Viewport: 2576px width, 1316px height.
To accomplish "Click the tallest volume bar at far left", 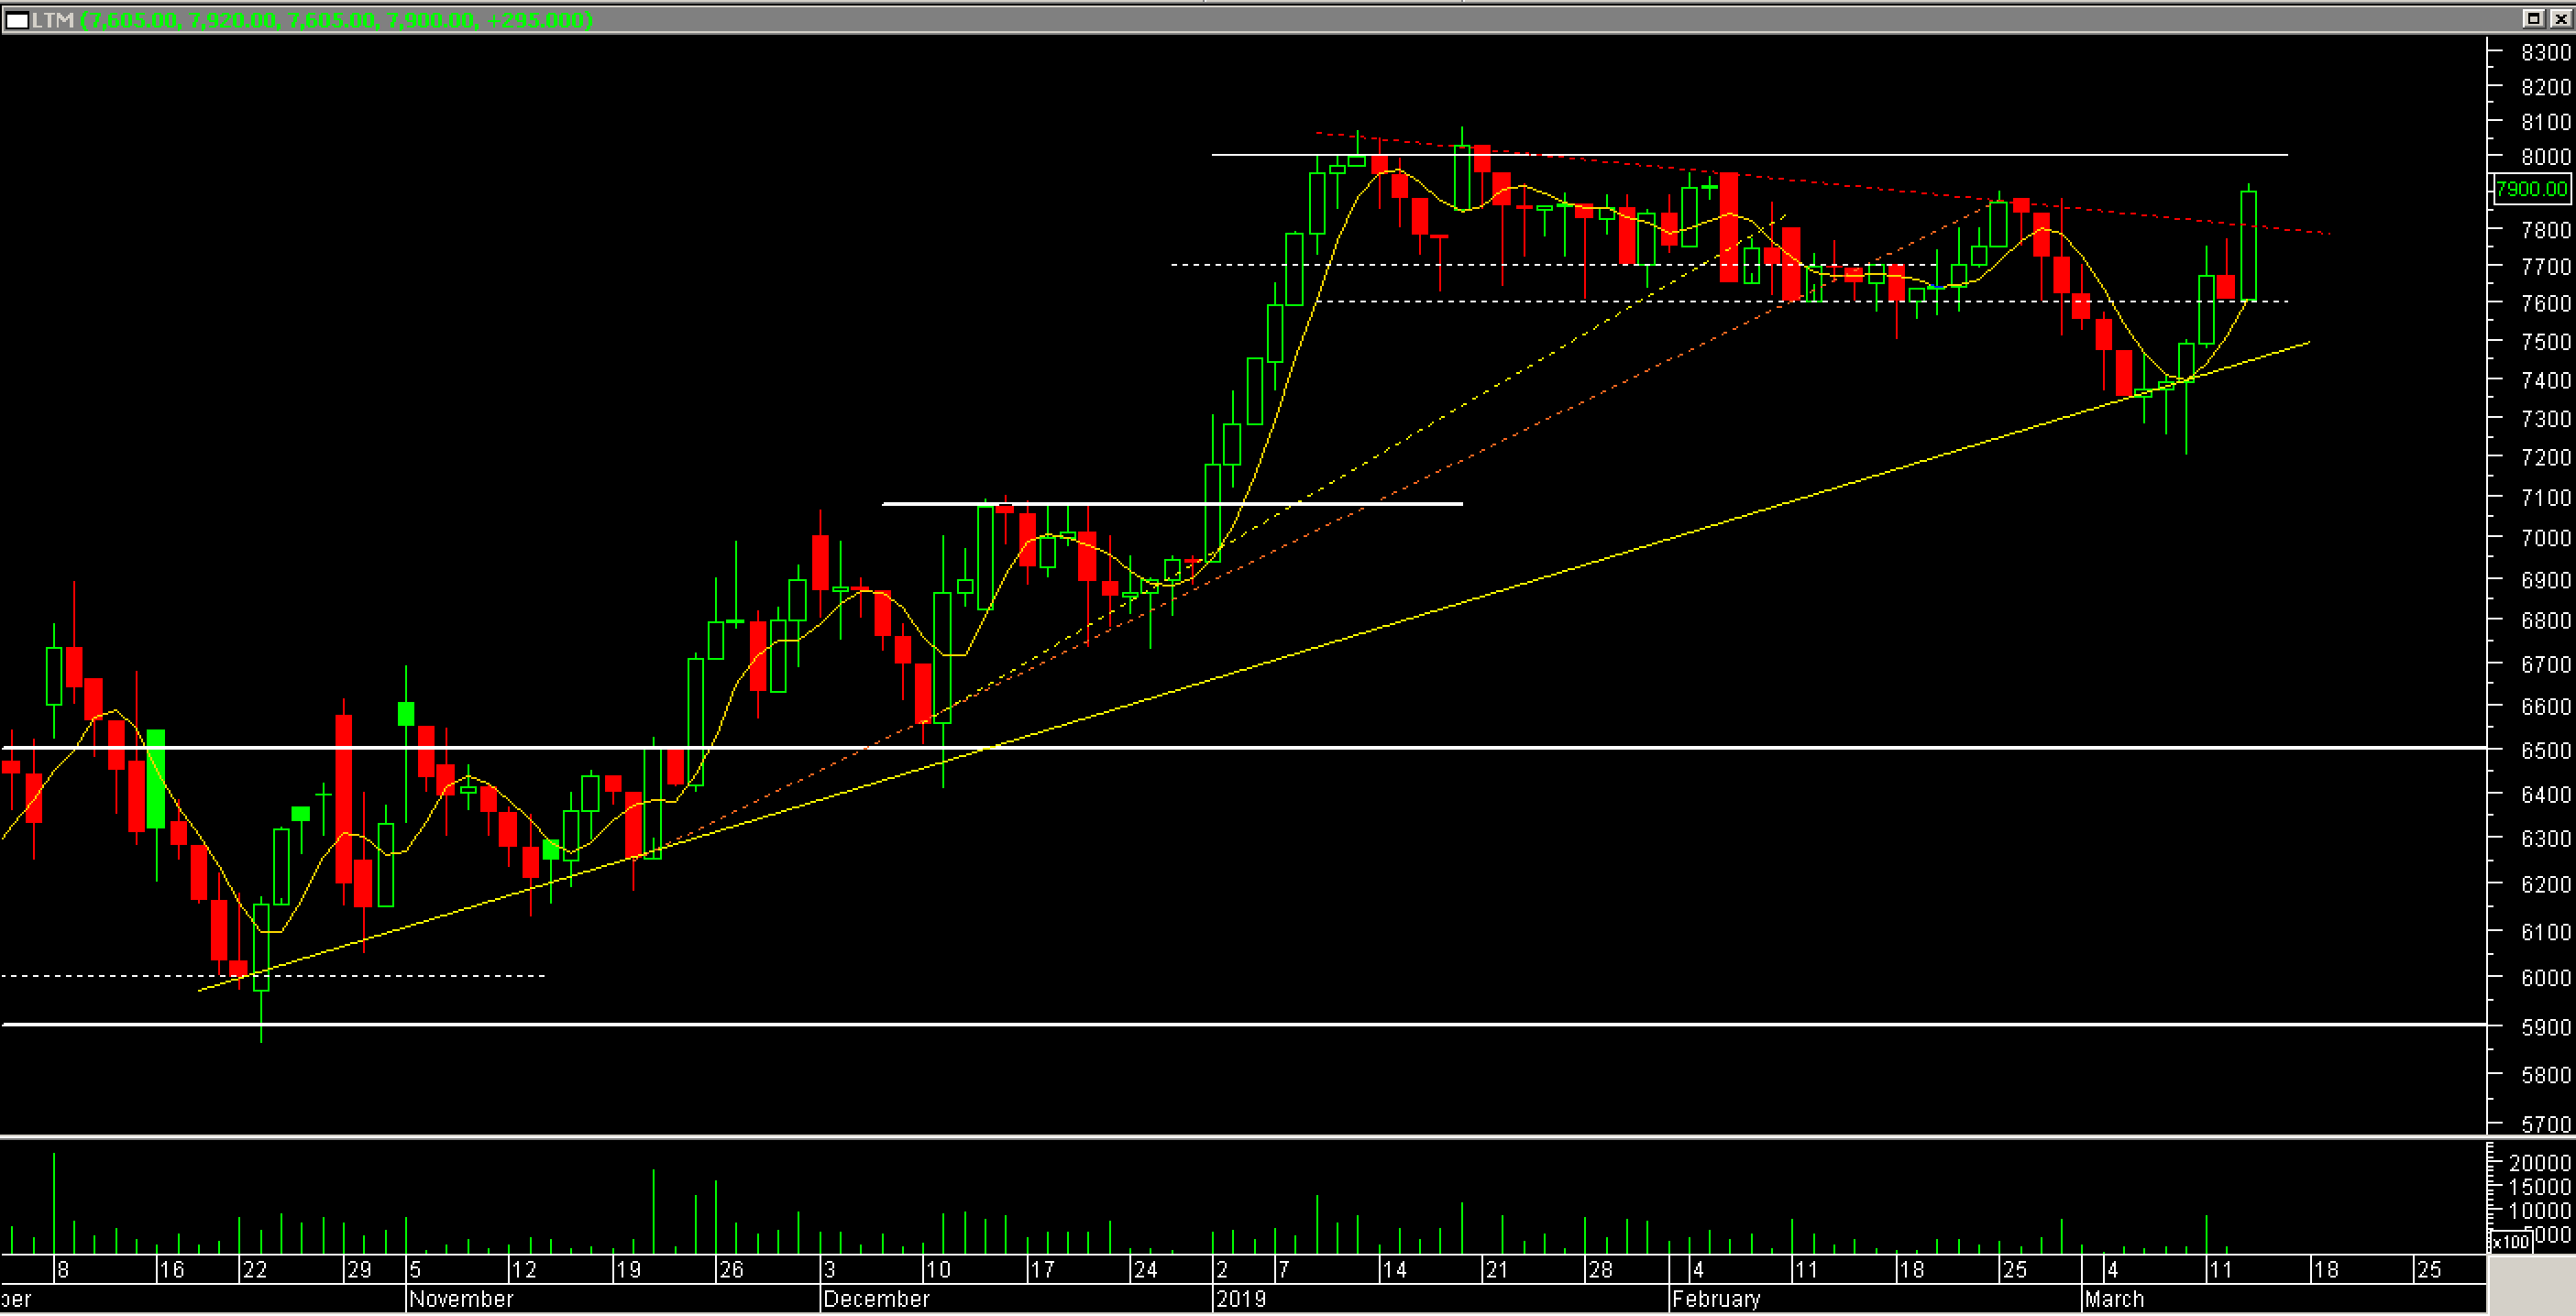I will 54,1203.
